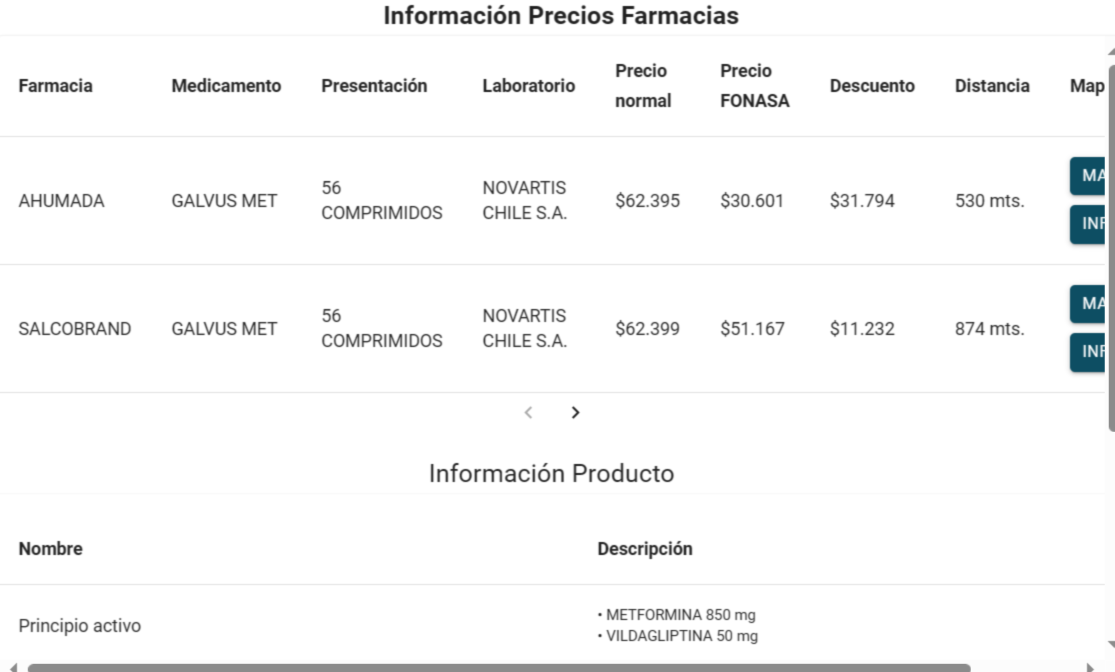Click the Farmacia column header

tap(55, 86)
